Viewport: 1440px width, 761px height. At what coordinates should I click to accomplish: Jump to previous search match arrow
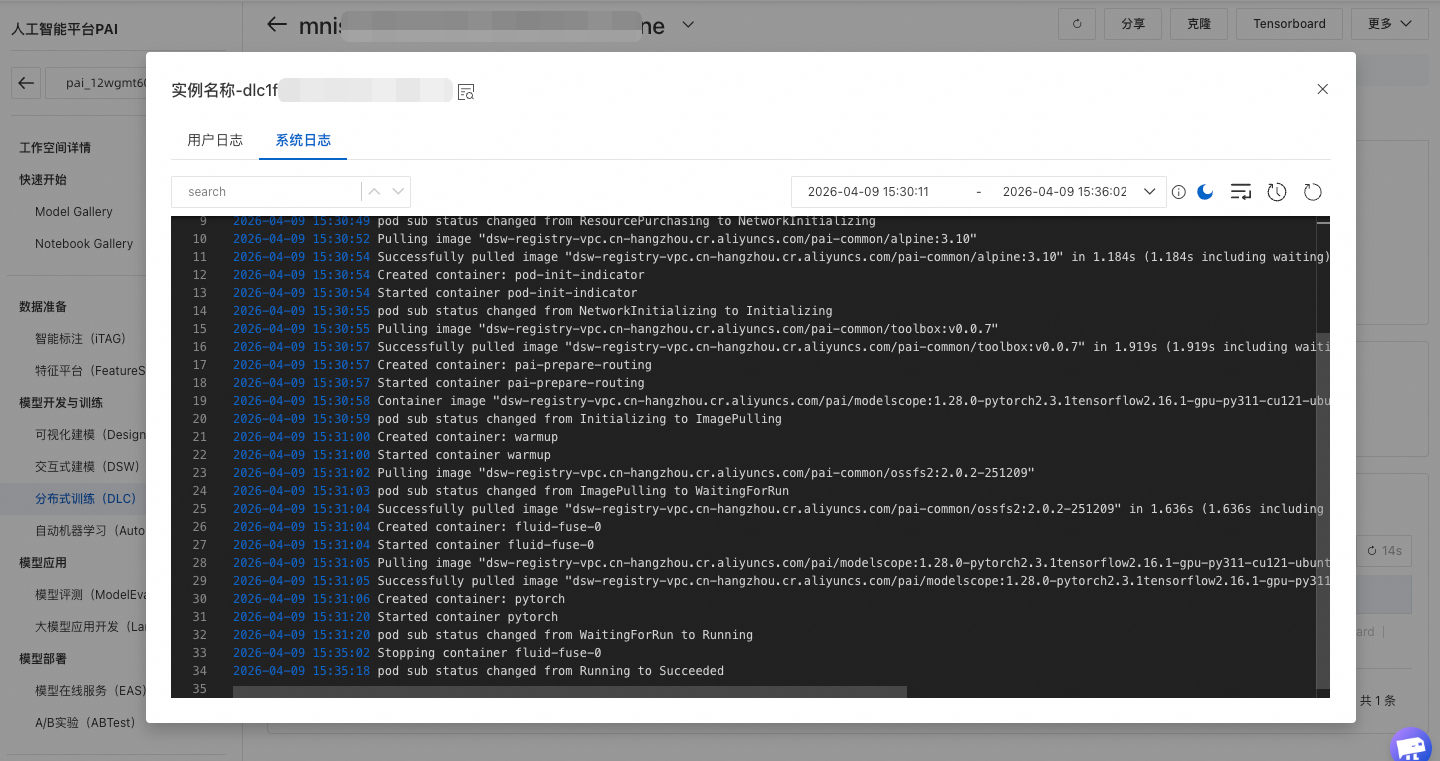click(374, 191)
